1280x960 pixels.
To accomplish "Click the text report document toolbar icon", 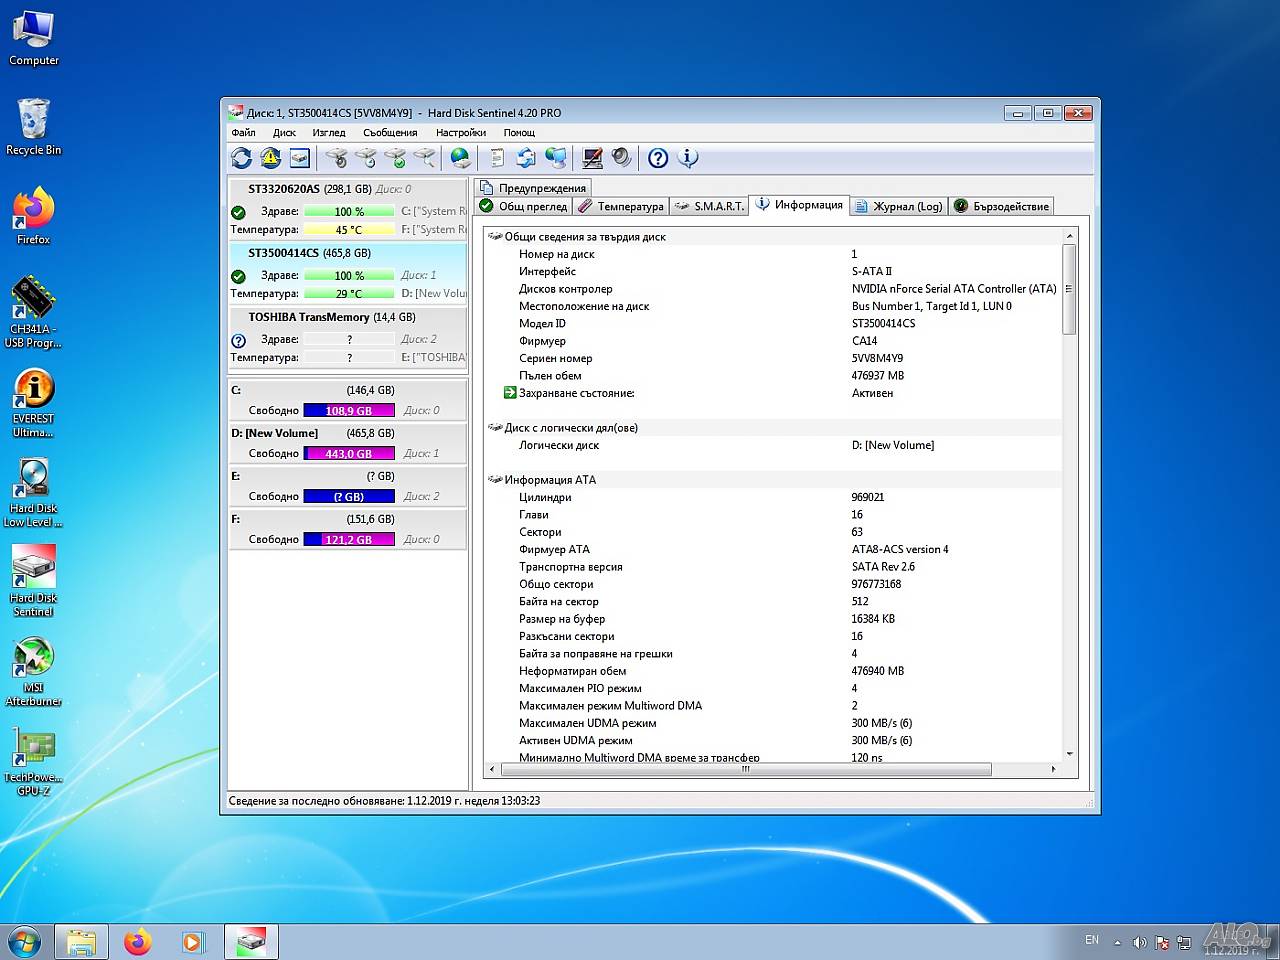I will [497, 158].
